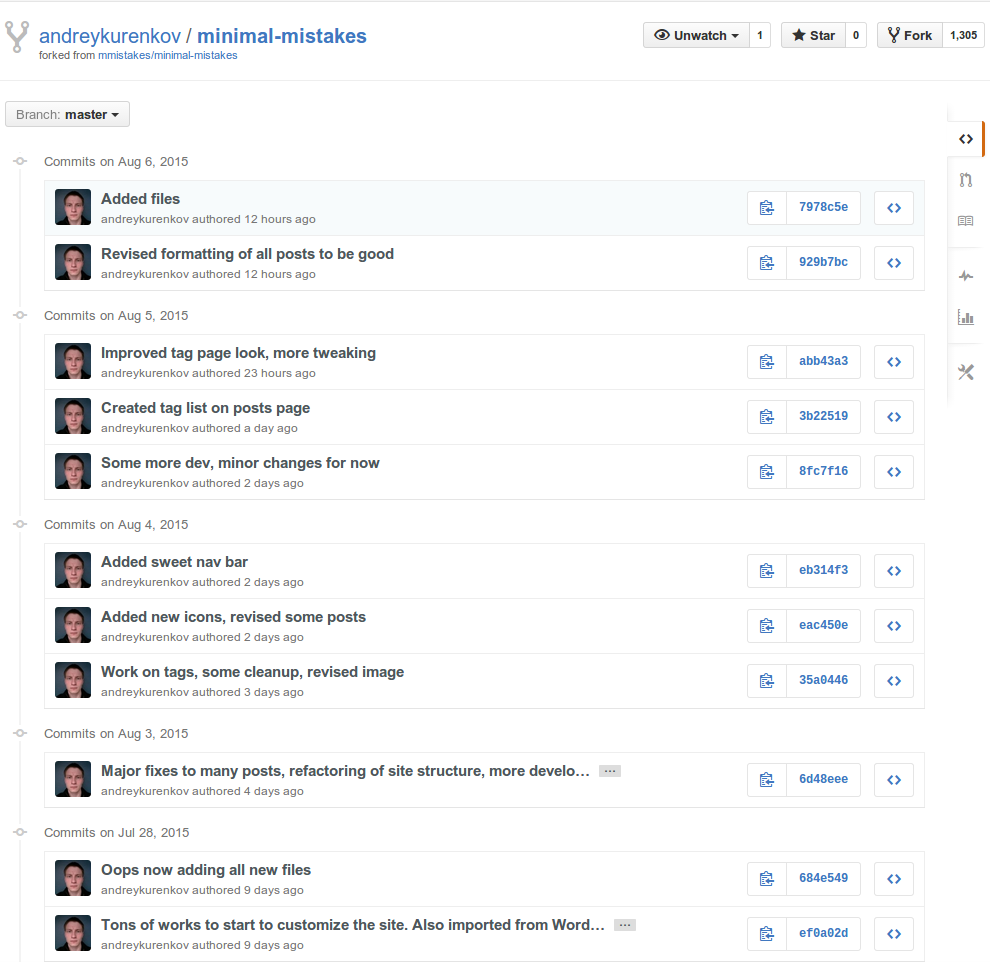Browse code at 'Some more dev' commit

(x=893, y=472)
